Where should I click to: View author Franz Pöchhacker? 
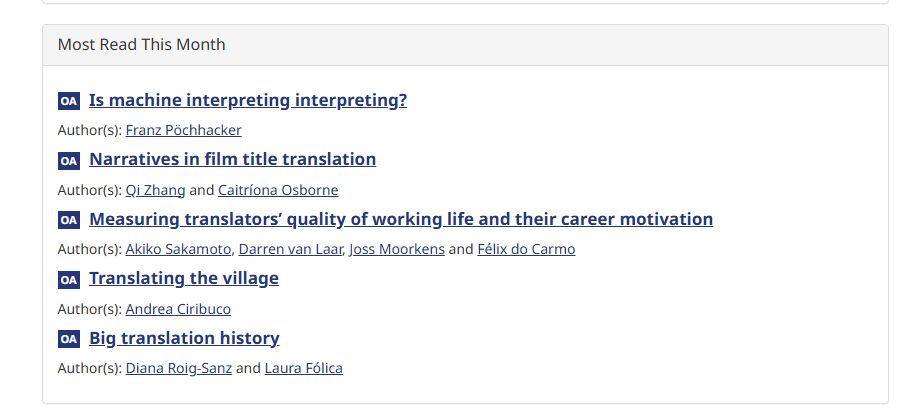[183, 130]
